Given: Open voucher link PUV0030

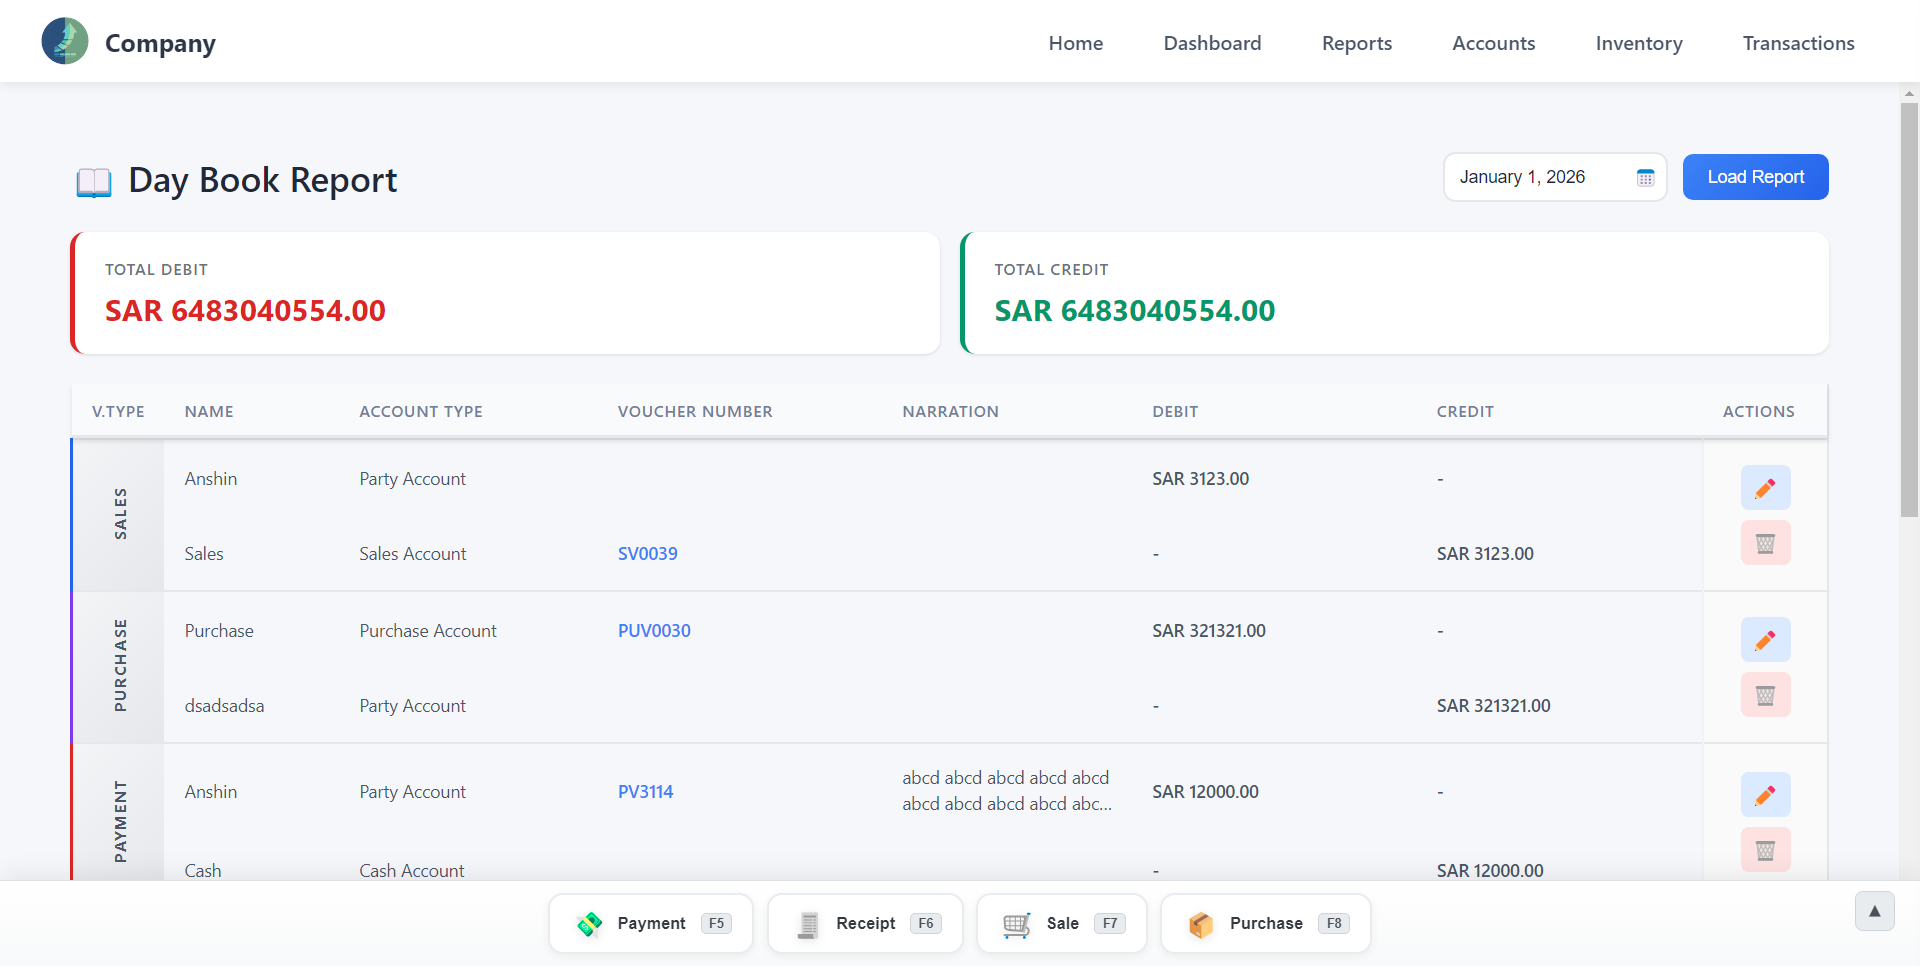Looking at the screenshot, I should pos(654,631).
